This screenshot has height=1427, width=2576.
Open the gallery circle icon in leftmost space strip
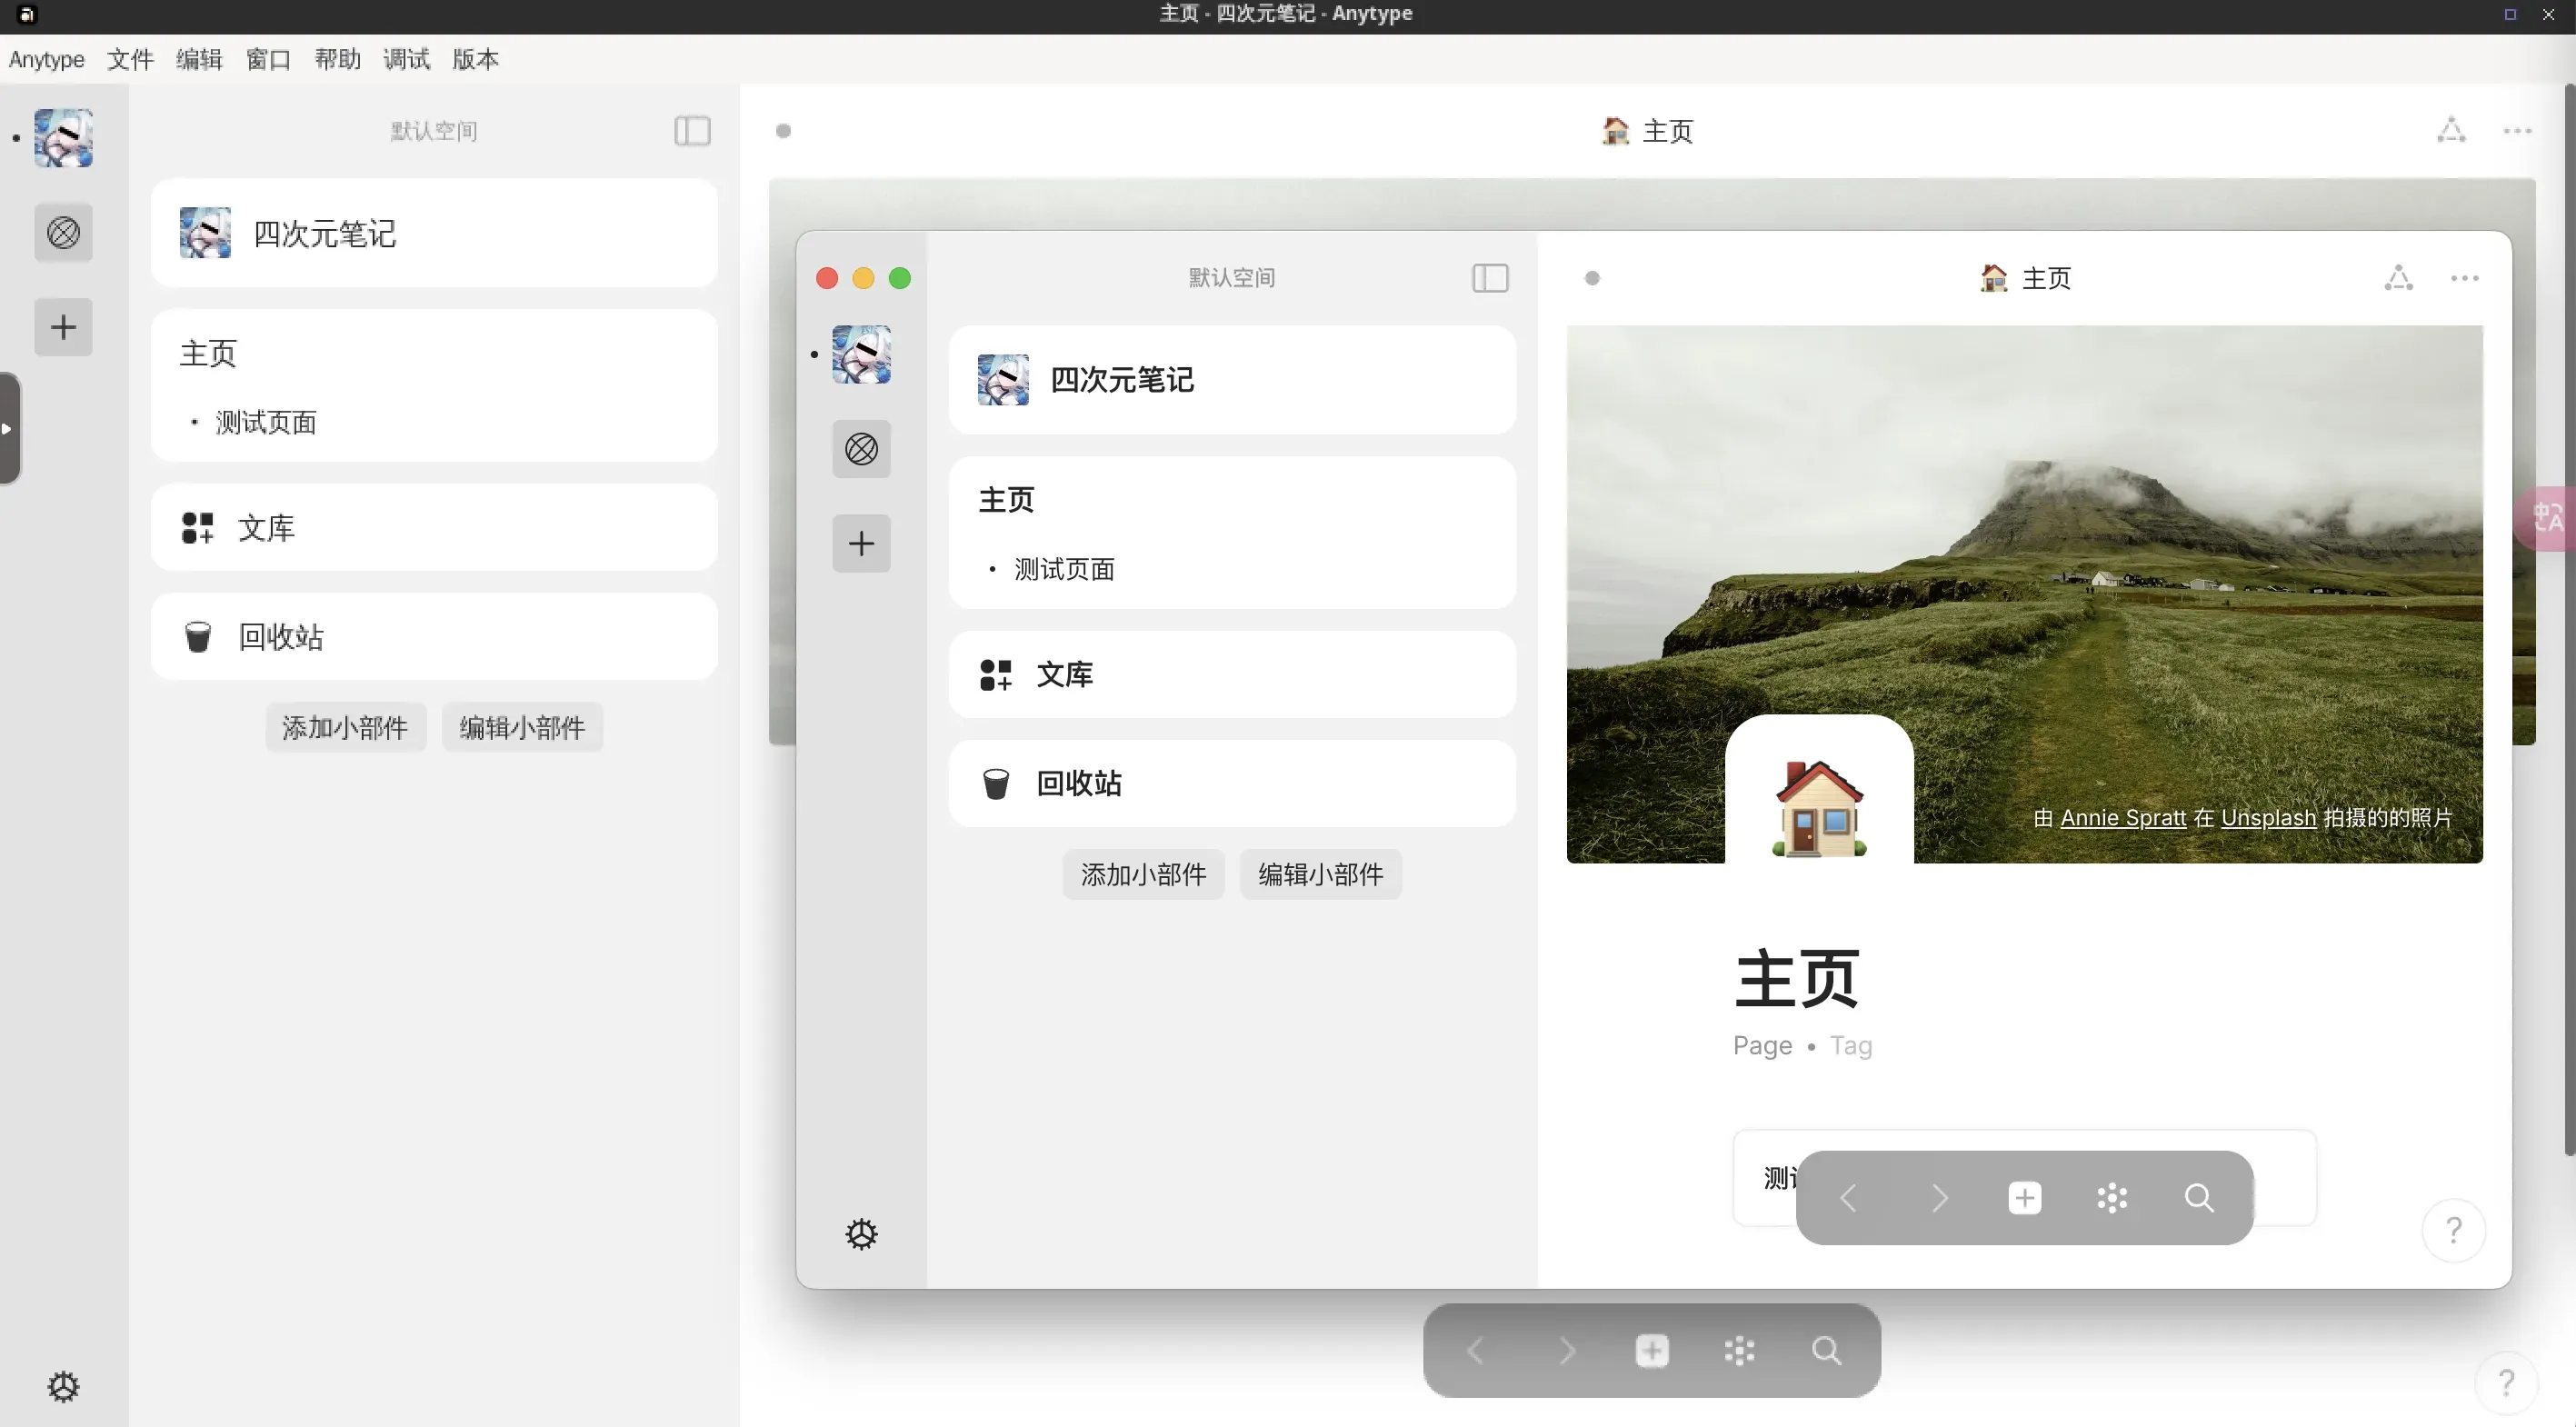coord(63,233)
